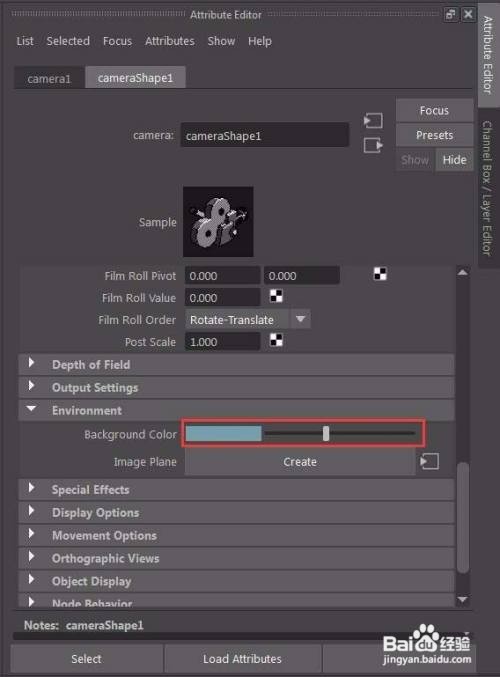Click the Post Scale value field
The height and width of the screenshot is (677, 500).
[222, 342]
